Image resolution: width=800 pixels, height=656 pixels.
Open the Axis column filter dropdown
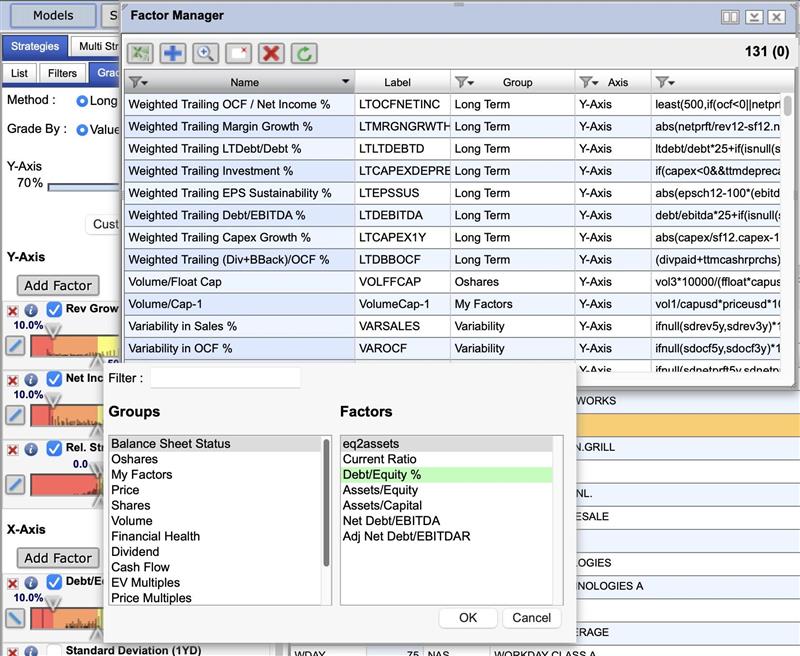[589, 82]
